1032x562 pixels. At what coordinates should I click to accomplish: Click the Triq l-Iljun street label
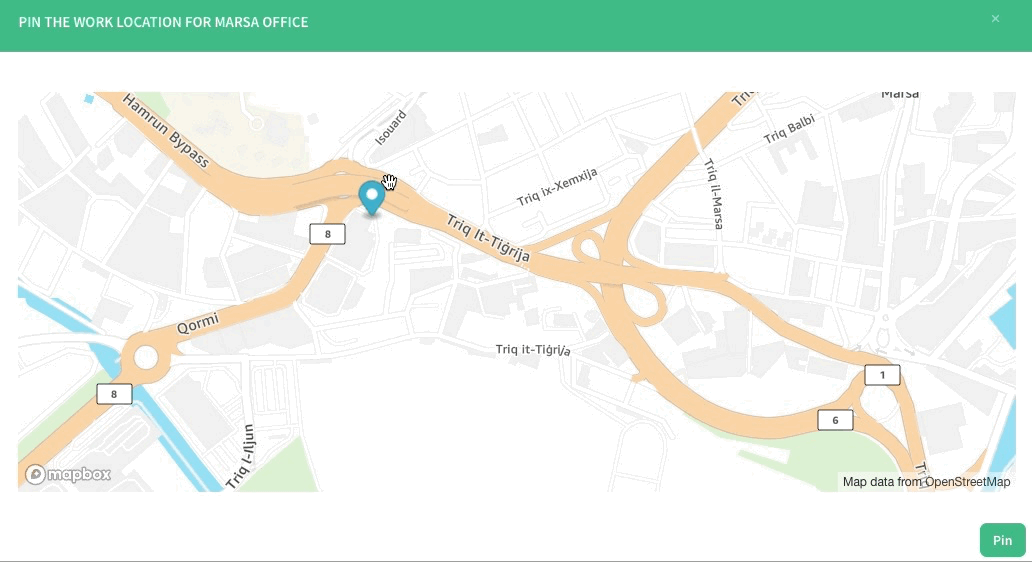pyautogui.click(x=242, y=456)
